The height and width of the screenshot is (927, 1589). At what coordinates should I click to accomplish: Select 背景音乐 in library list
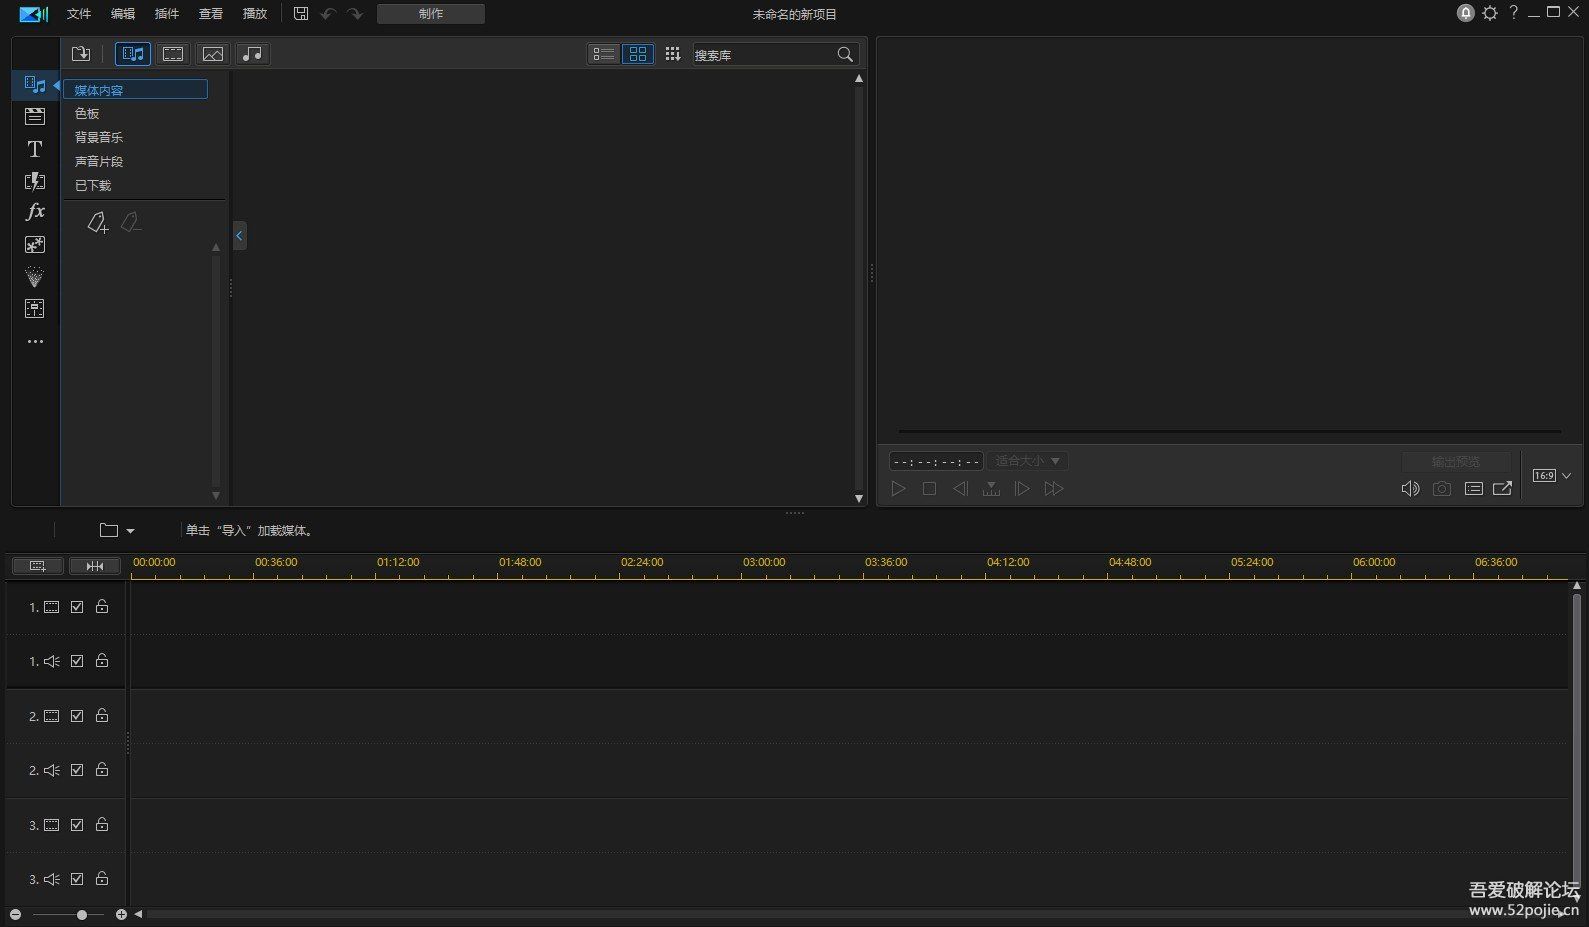[x=99, y=137]
